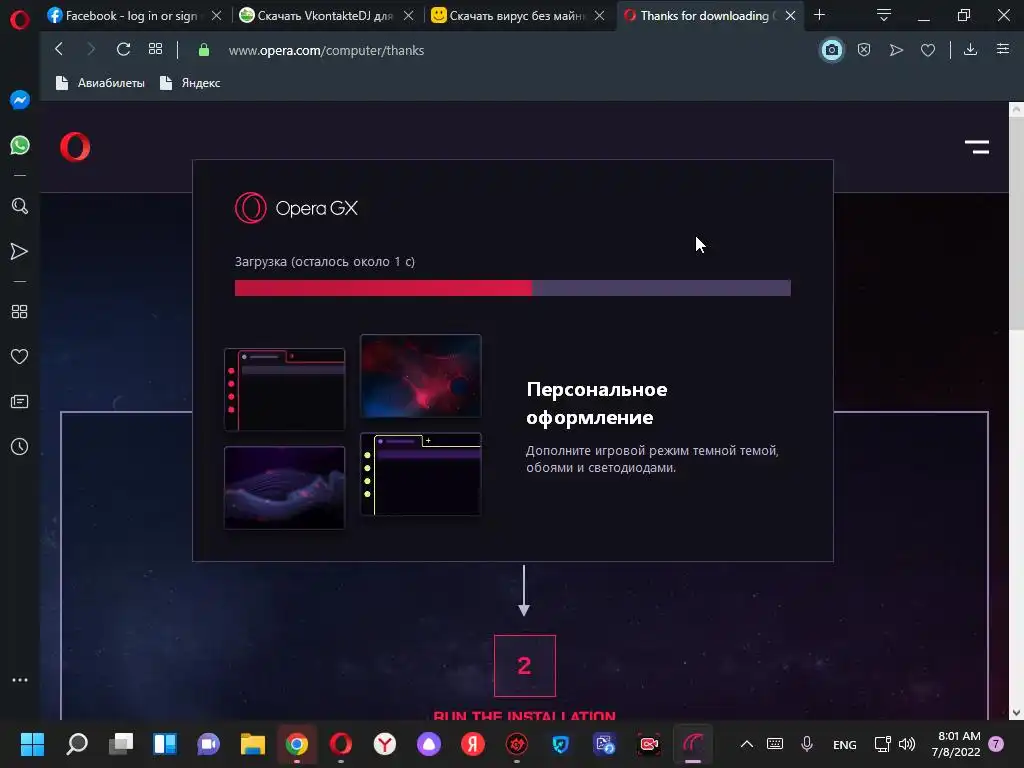Open the sidebar search icon
The height and width of the screenshot is (768, 1024).
point(20,206)
